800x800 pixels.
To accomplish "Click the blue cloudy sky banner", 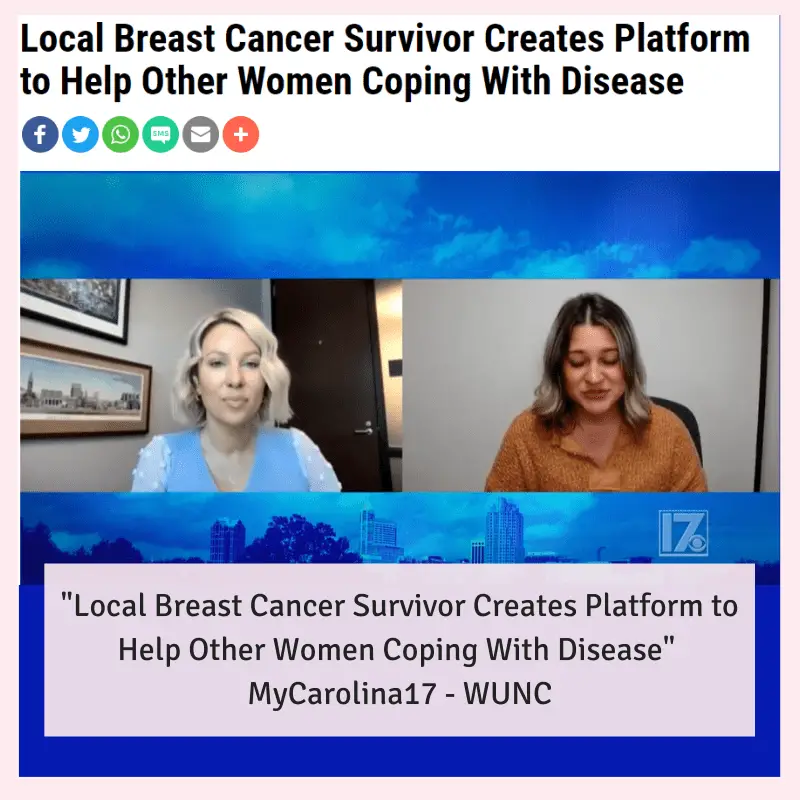I will (399, 225).
